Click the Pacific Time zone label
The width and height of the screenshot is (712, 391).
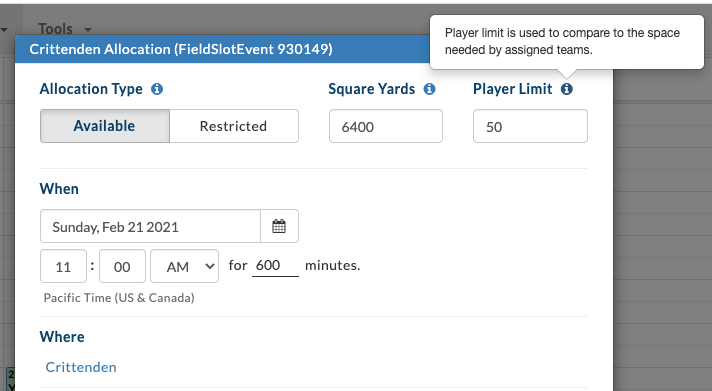point(119,298)
